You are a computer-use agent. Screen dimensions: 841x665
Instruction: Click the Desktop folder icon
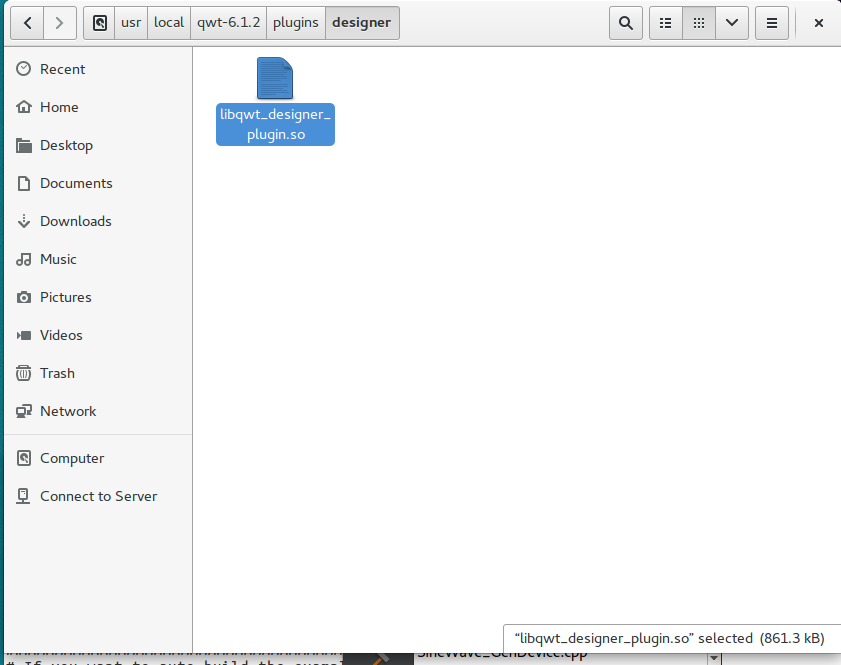click(23, 145)
